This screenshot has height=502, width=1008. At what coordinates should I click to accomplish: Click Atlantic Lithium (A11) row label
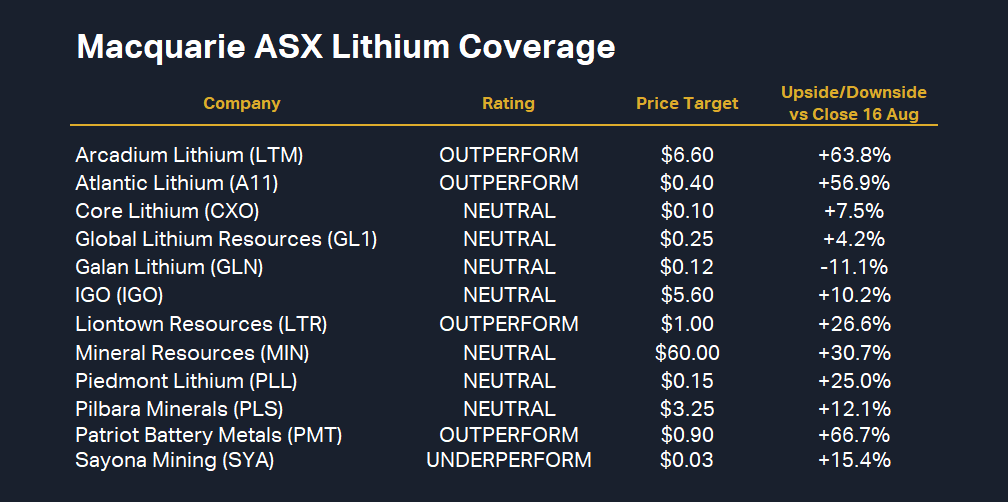coord(177,183)
